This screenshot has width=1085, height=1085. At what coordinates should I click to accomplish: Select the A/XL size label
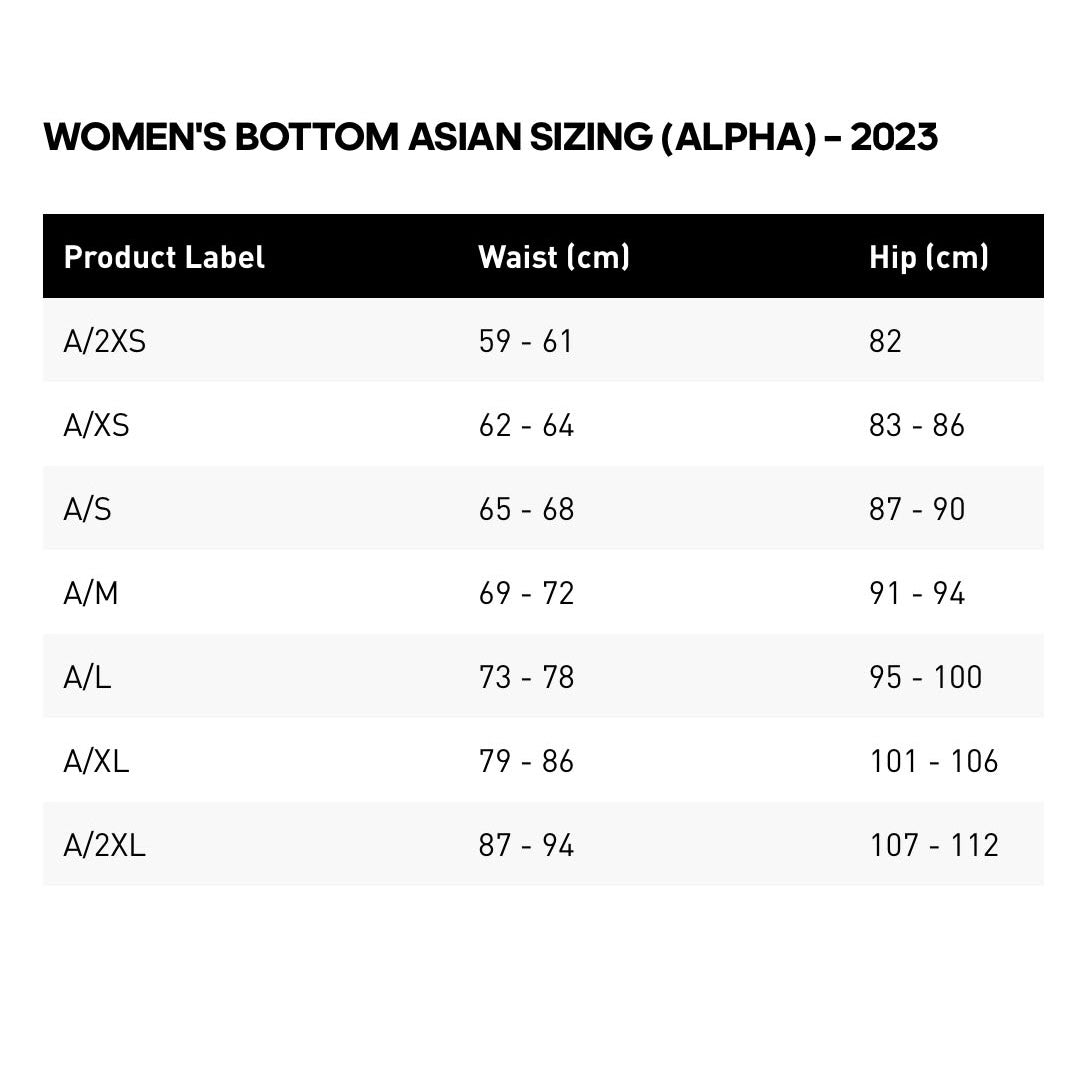coord(96,762)
